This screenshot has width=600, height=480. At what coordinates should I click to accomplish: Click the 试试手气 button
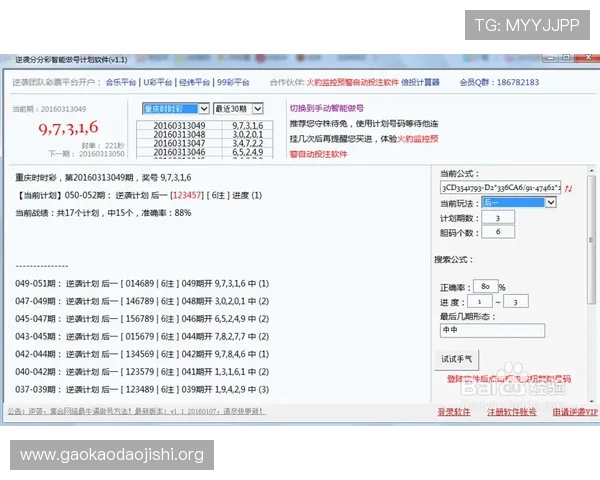point(457,359)
